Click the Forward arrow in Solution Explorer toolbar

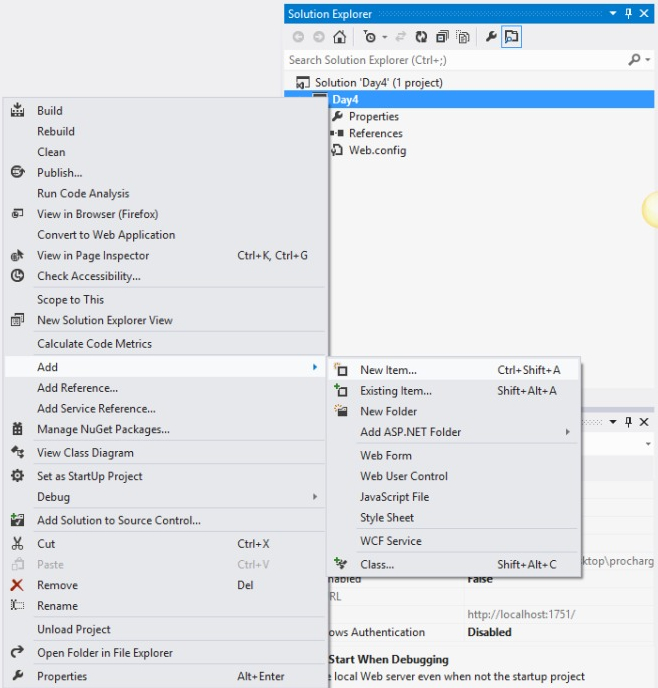[x=319, y=37]
